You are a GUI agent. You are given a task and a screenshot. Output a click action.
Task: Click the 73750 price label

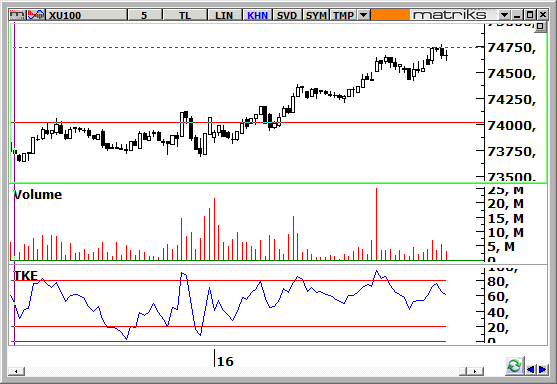511,152
